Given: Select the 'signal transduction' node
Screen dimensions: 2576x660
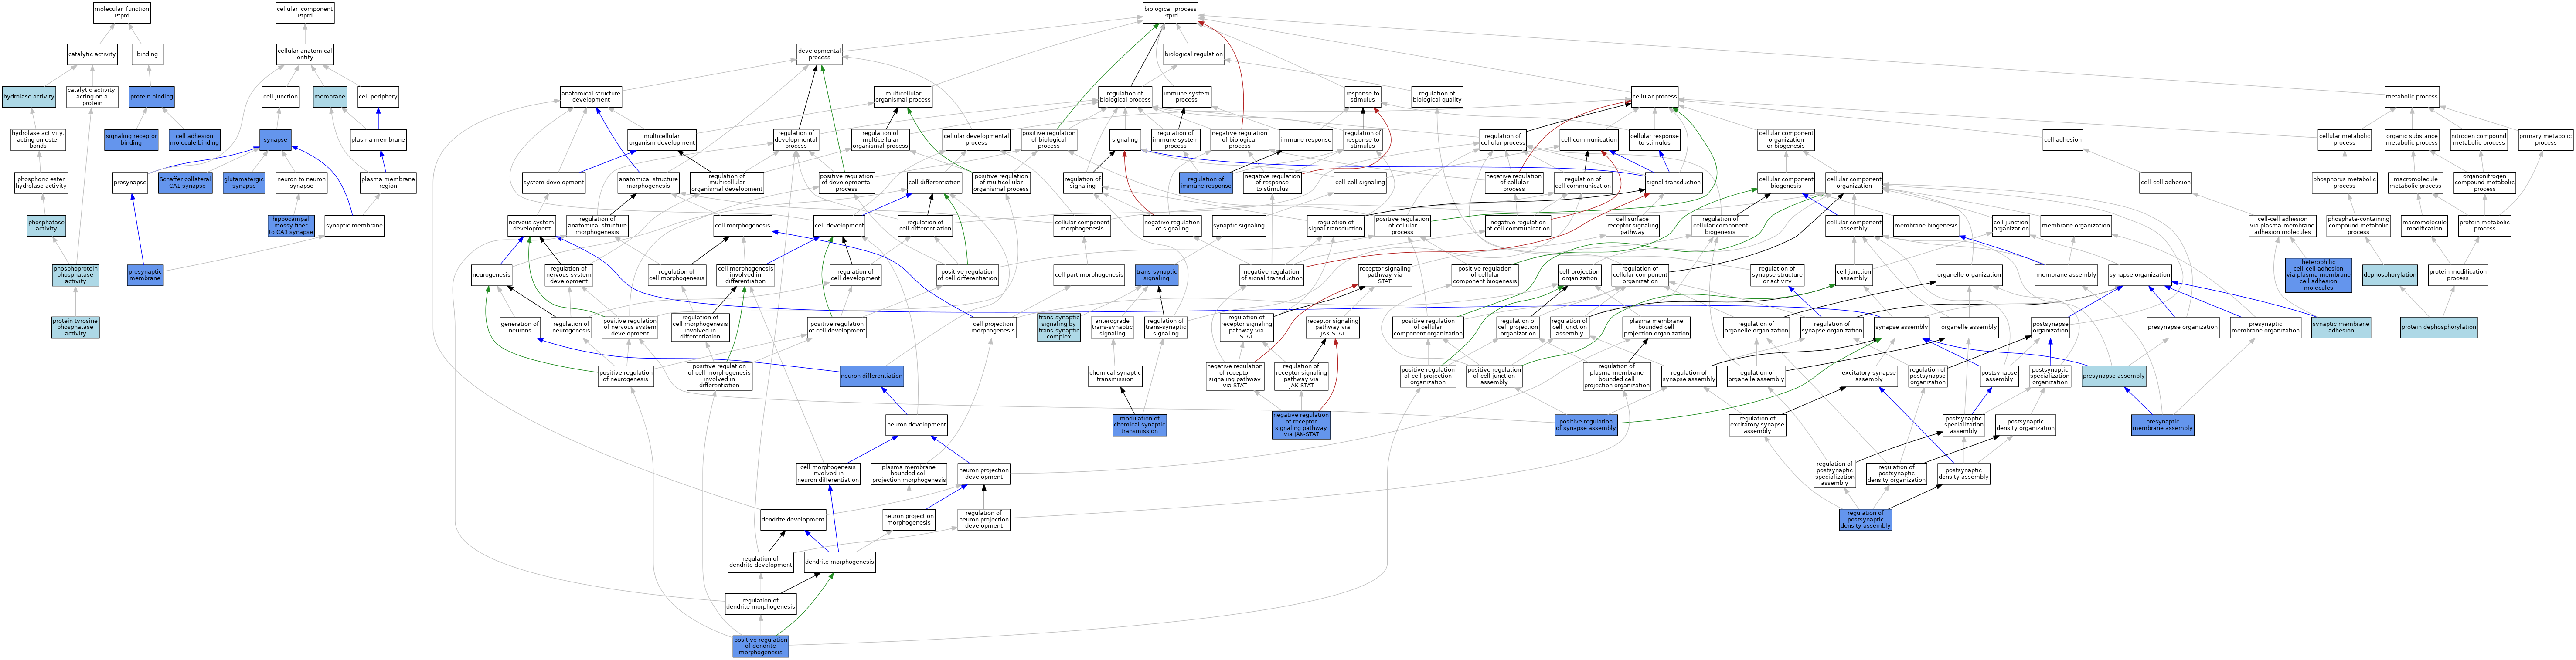Looking at the screenshot, I should click(1673, 183).
